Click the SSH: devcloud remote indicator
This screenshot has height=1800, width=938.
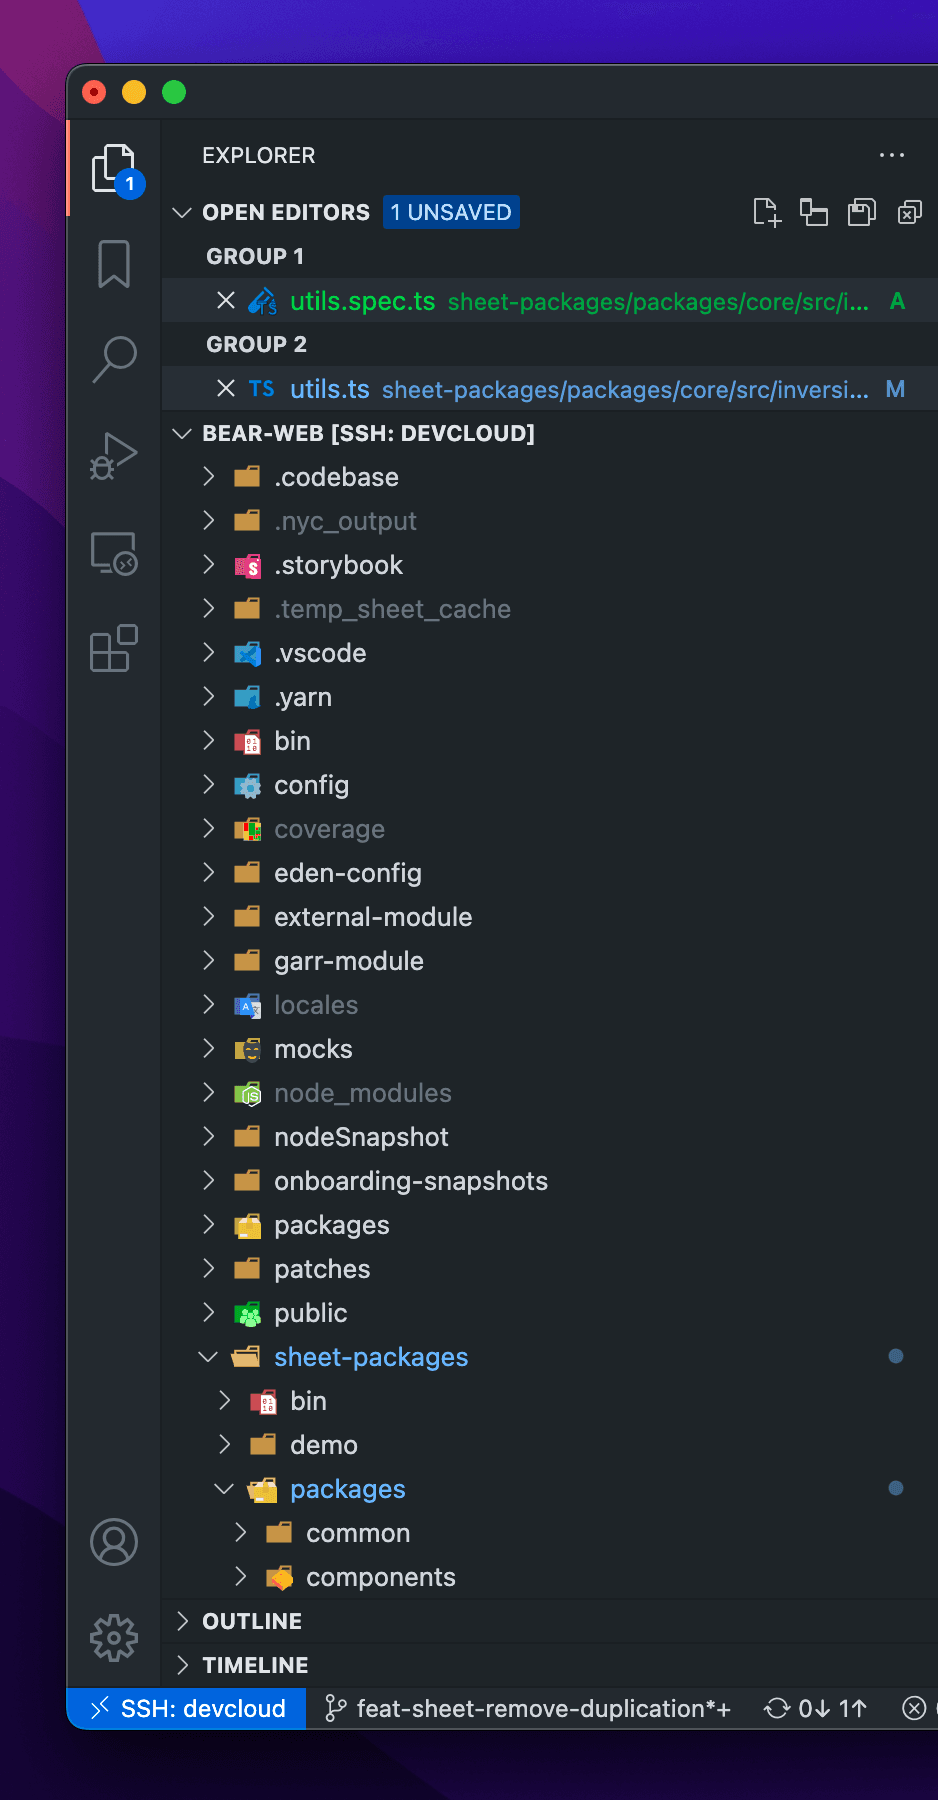pos(188,1709)
